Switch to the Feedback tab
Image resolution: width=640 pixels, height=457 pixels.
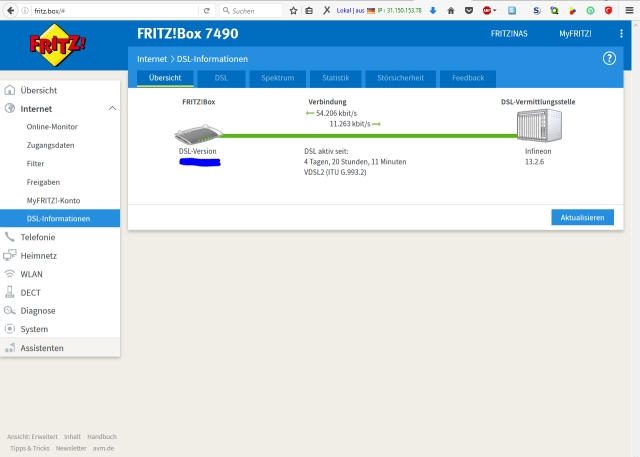(x=468, y=78)
